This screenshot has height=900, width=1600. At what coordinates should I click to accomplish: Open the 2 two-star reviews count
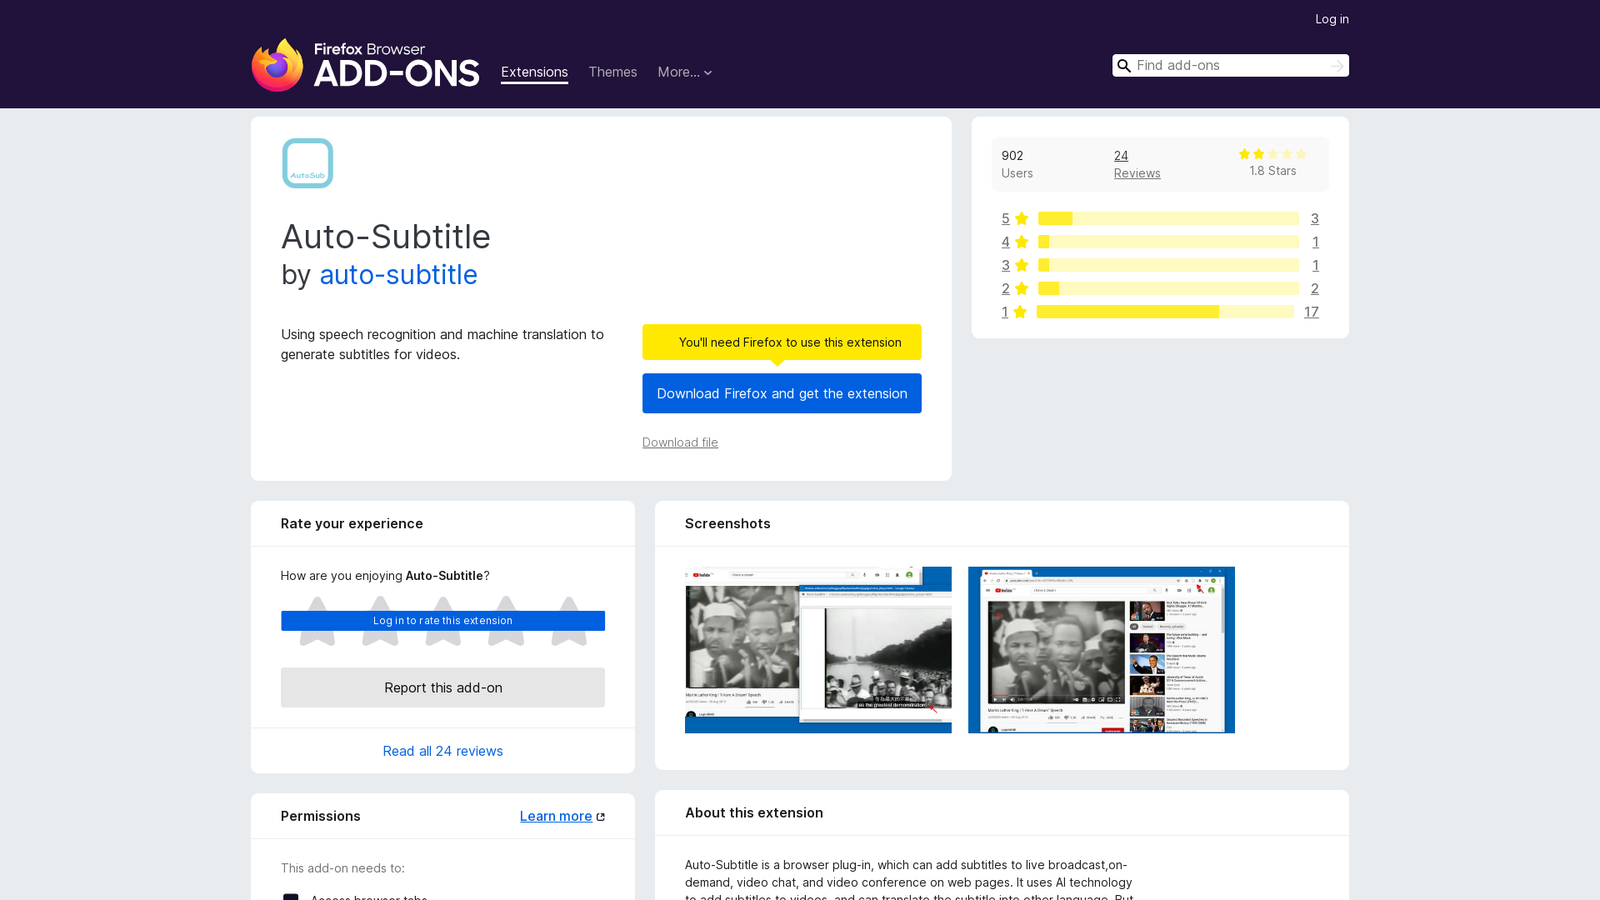click(1314, 289)
